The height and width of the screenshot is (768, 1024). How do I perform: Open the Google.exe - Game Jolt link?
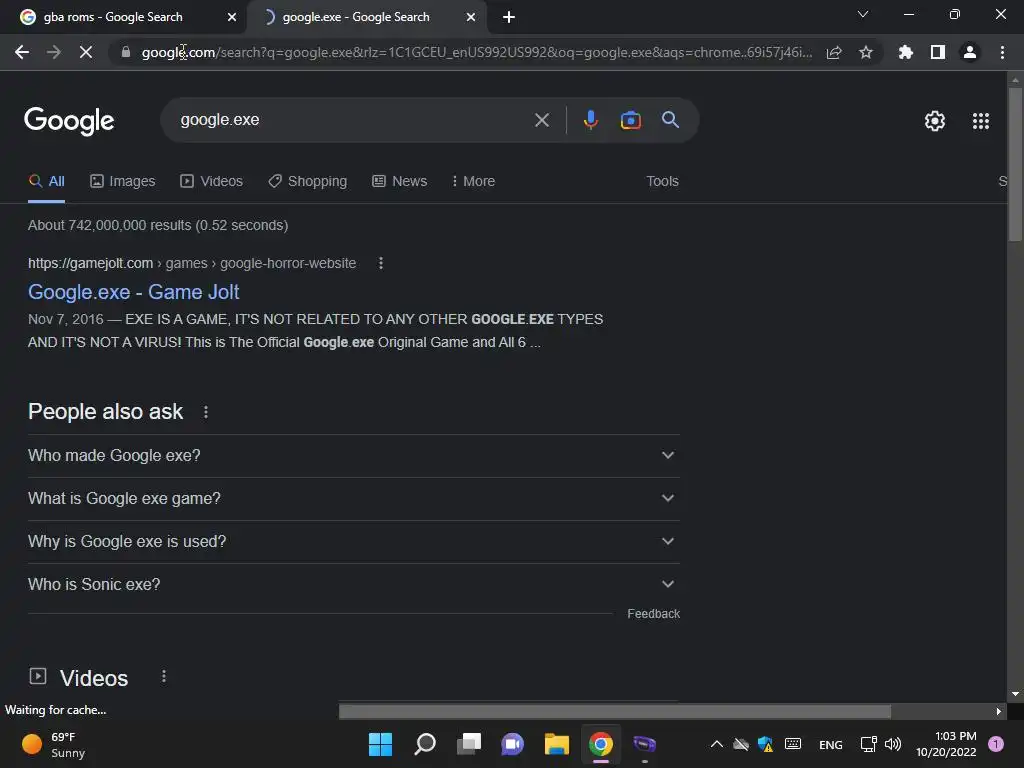click(134, 292)
